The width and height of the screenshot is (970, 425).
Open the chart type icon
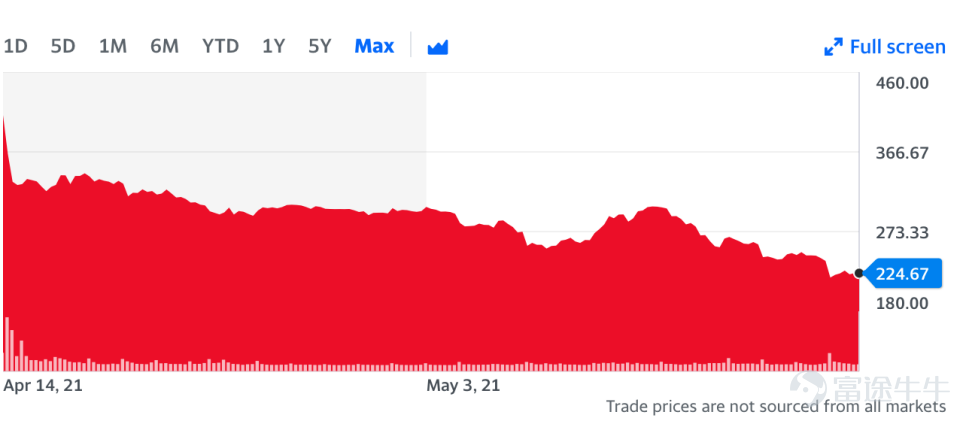[x=437, y=47]
